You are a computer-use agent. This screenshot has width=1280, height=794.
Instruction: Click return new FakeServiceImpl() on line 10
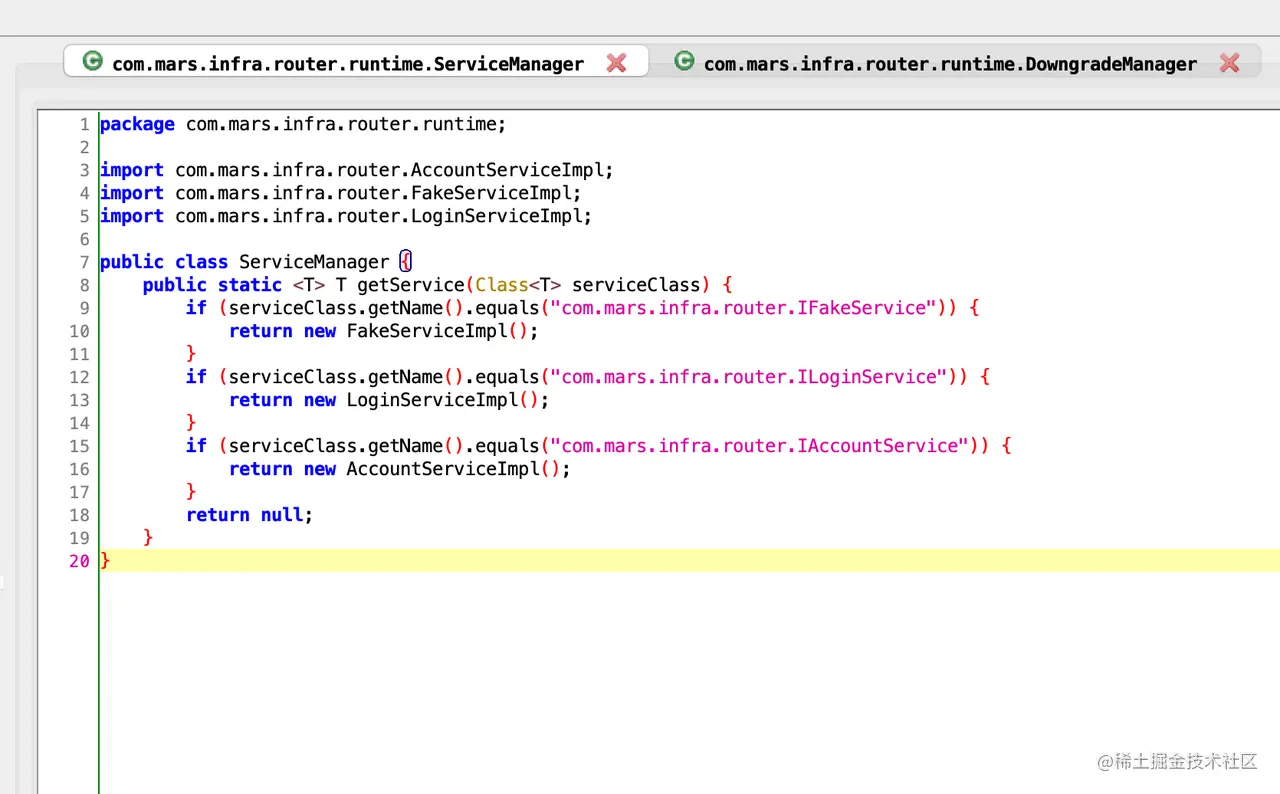(x=384, y=332)
